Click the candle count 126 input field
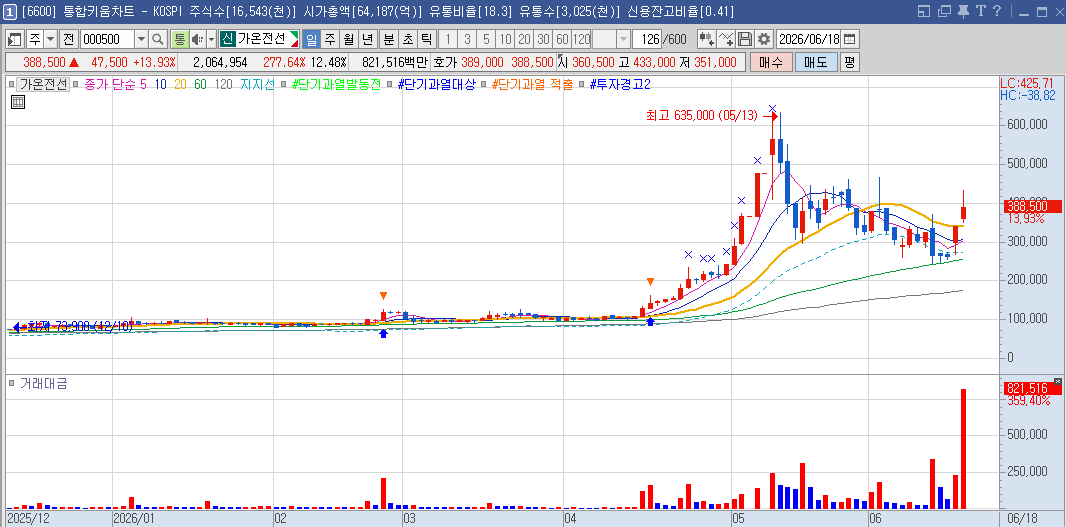The height and width of the screenshot is (527, 1066). coord(647,39)
